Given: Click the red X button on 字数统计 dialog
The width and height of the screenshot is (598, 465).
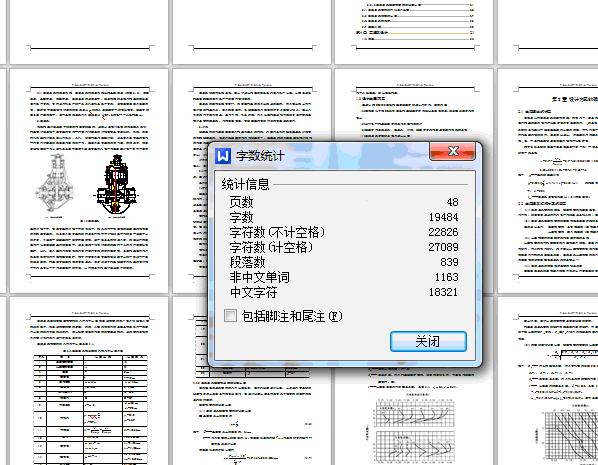Looking at the screenshot, I should point(452,151).
